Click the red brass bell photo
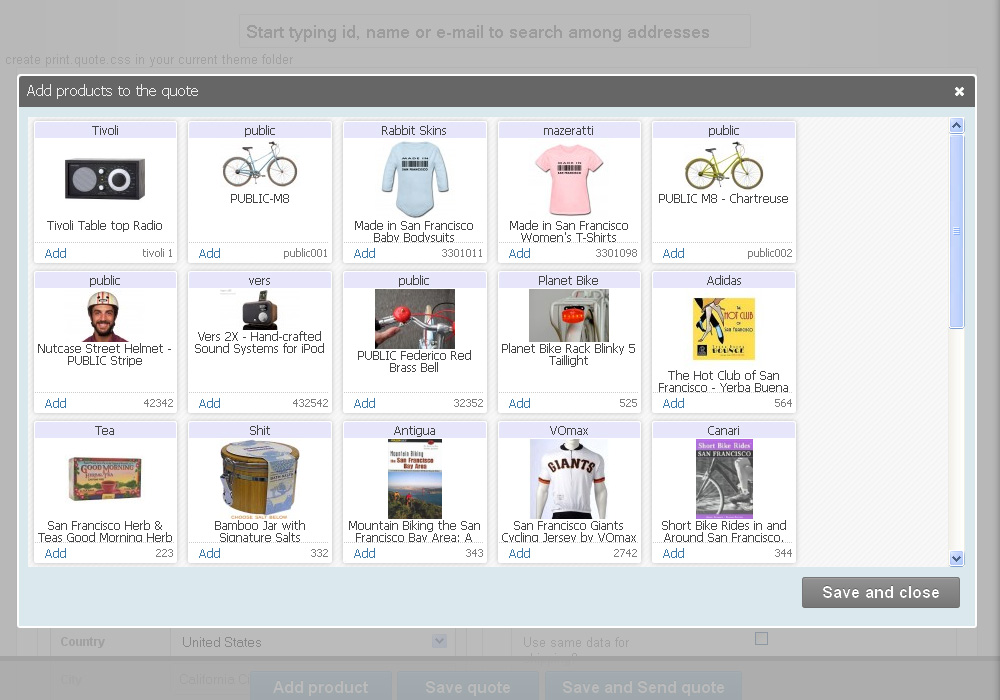Image resolution: width=1000 pixels, height=700 pixels. pos(415,319)
